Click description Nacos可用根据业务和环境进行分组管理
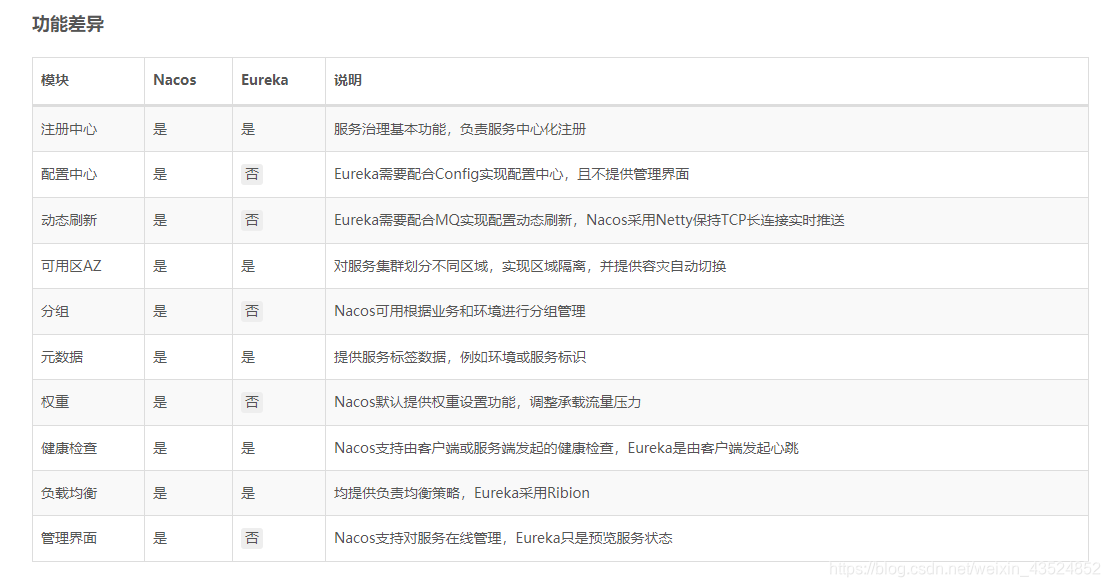This screenshot has height=587, width=1110. click(459, 311)
